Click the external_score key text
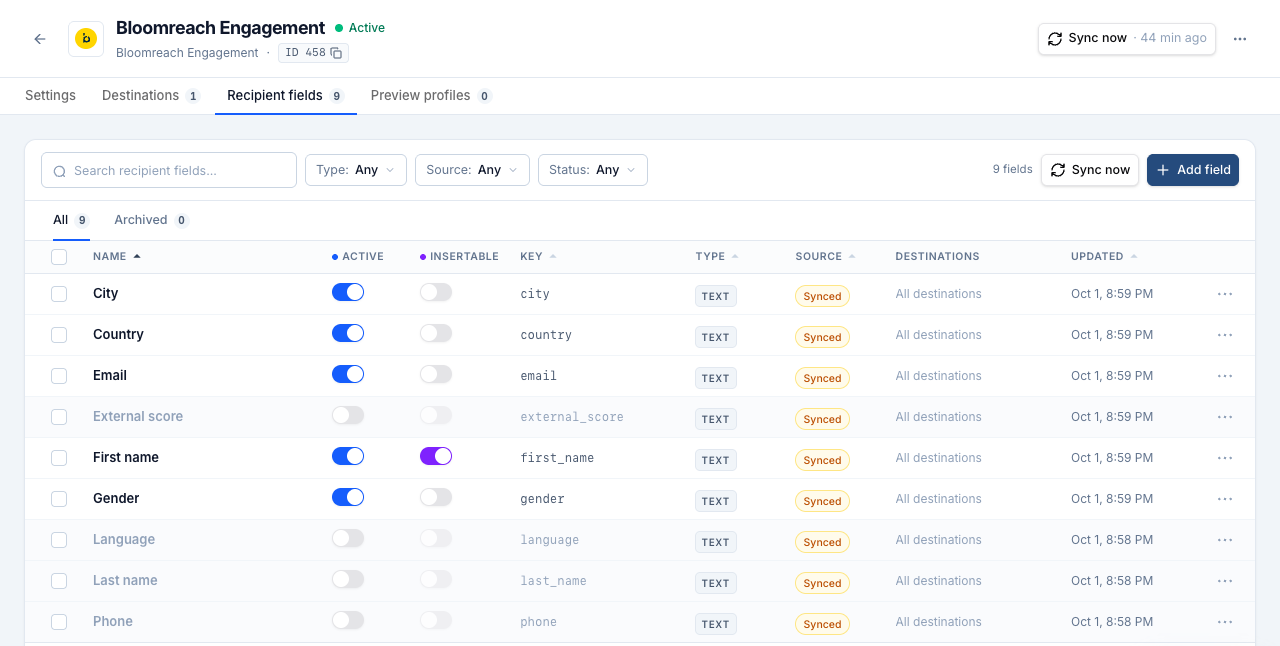1280x646 pixels. coord(572,417)
